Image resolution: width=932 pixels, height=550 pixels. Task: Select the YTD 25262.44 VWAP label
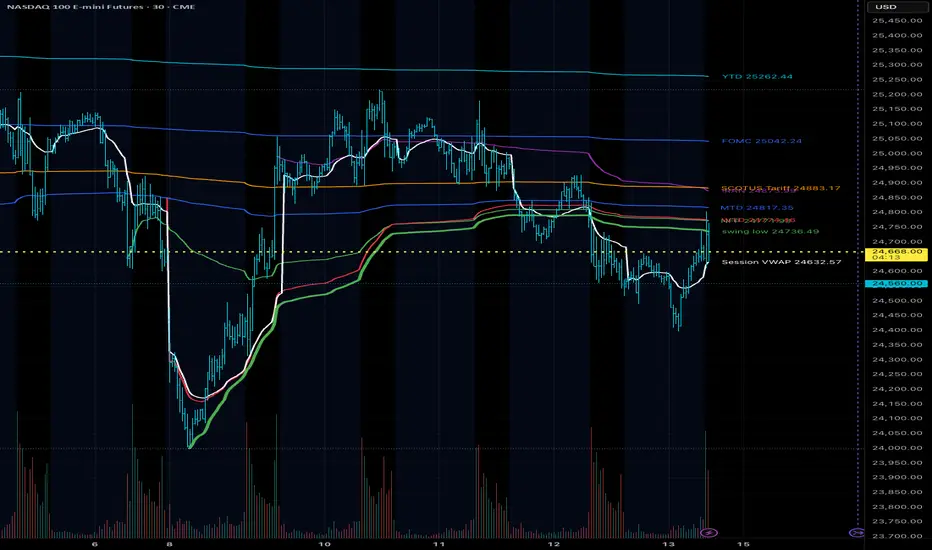(757, 77)
